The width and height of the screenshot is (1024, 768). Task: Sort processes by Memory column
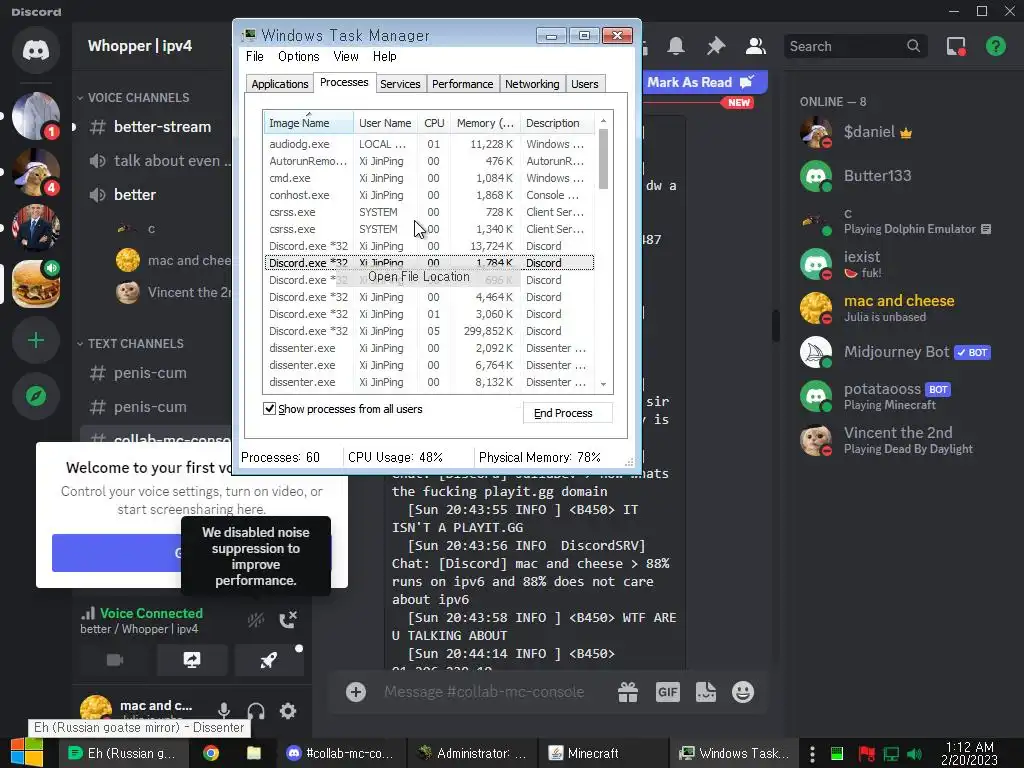point(485,123)
